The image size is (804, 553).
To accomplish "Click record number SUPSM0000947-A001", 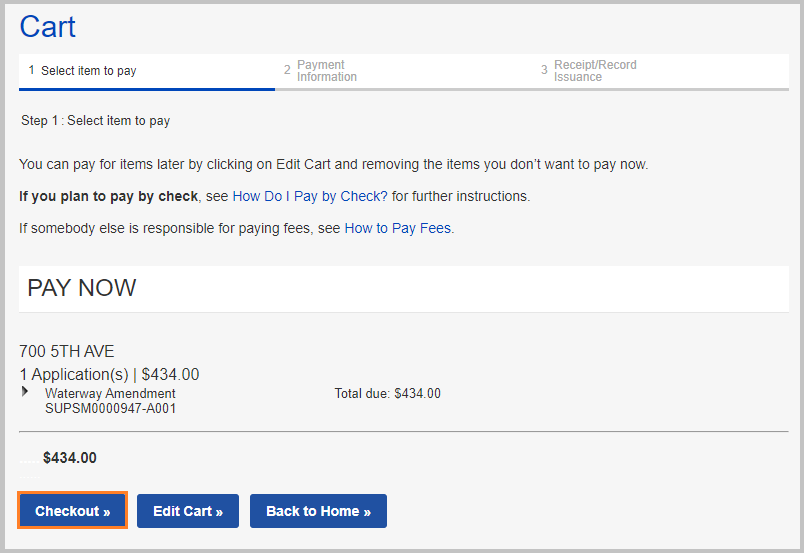I will [110, 408].
